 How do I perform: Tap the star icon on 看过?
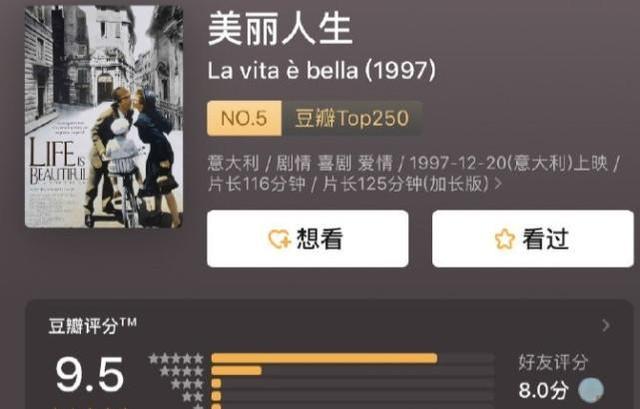(505, 239)
